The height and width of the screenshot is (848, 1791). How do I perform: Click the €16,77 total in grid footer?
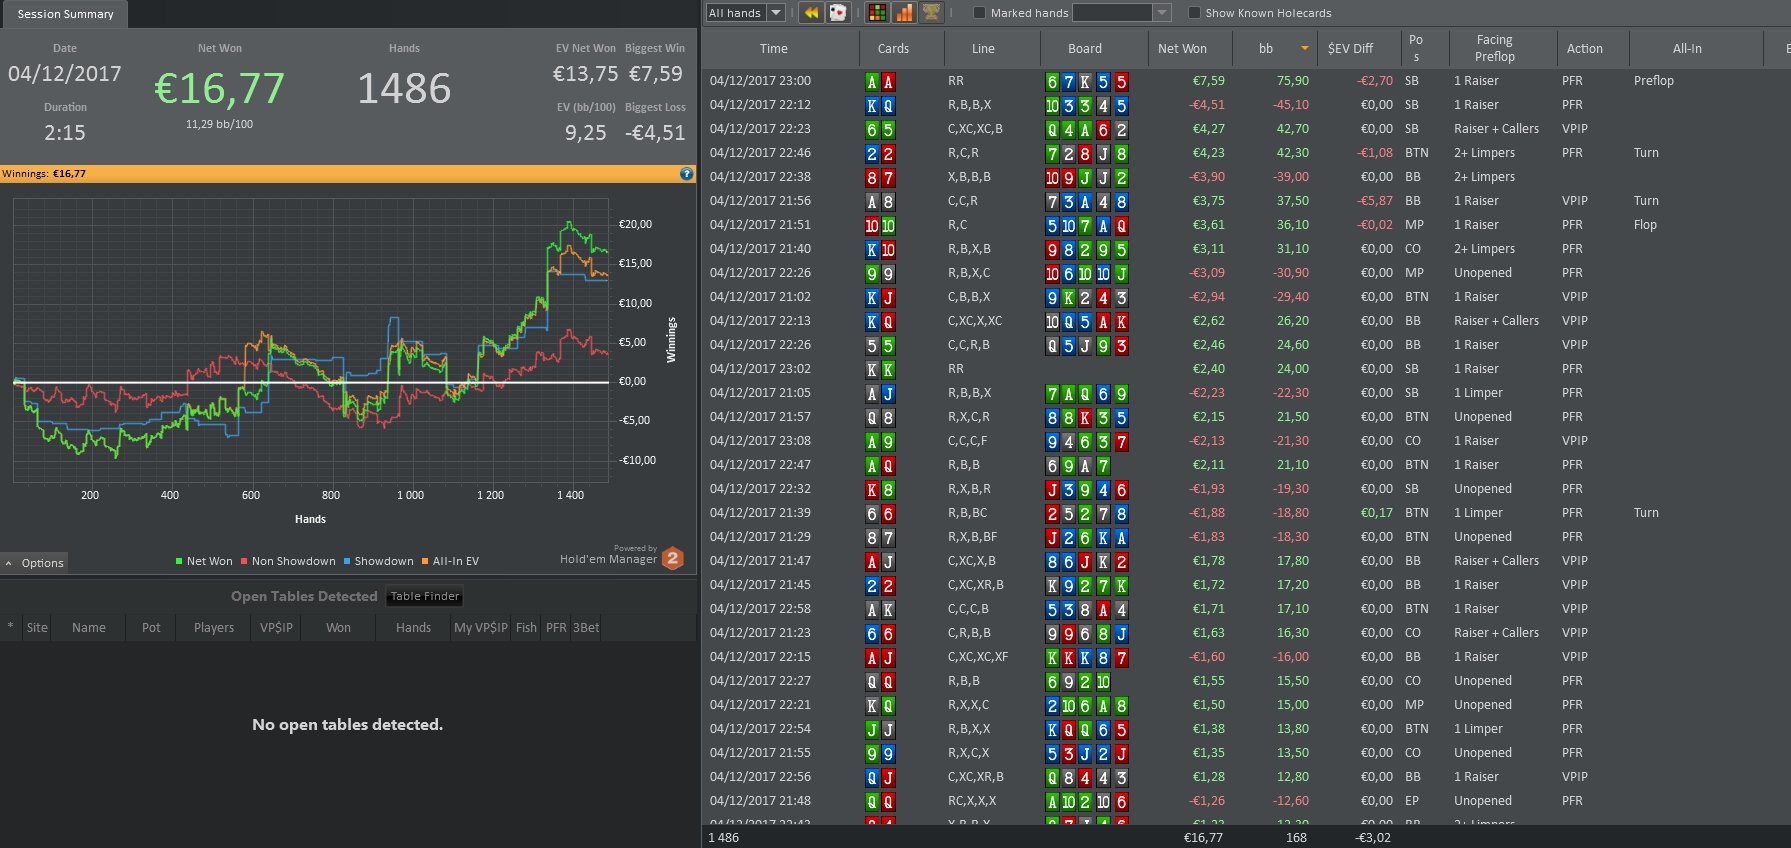pyautogui.click(x=1203, y=838)
